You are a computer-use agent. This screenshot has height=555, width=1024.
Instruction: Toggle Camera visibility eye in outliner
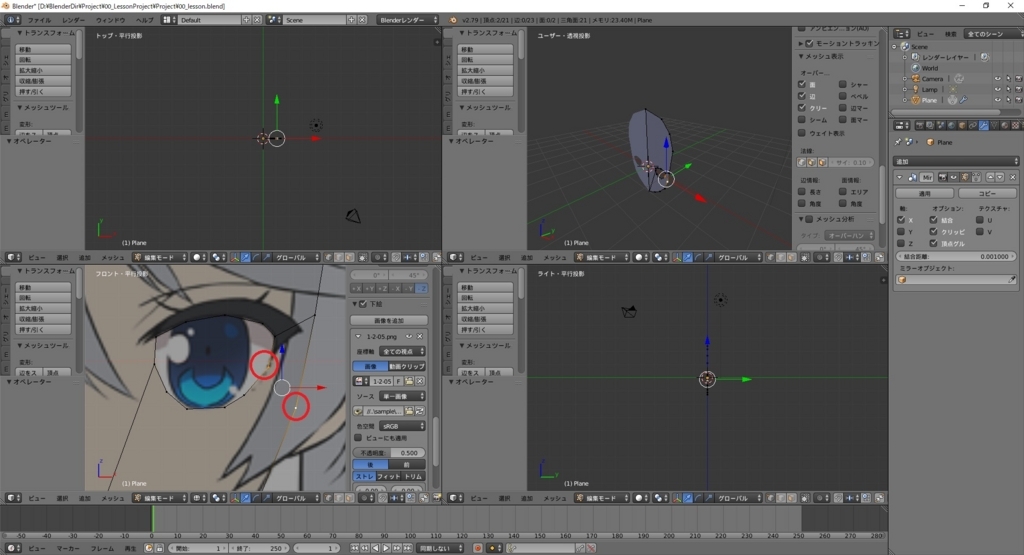pyautogui.click(x=998, y=78)
